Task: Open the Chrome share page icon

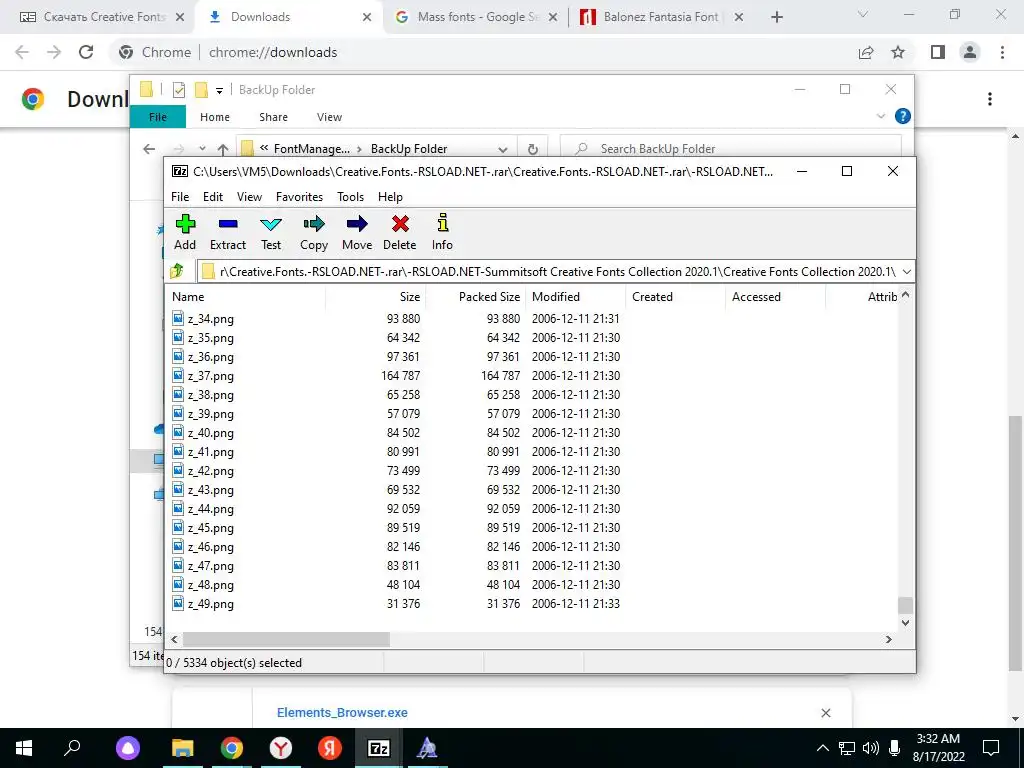Action: pyautogui.click(x=866, y=52)
